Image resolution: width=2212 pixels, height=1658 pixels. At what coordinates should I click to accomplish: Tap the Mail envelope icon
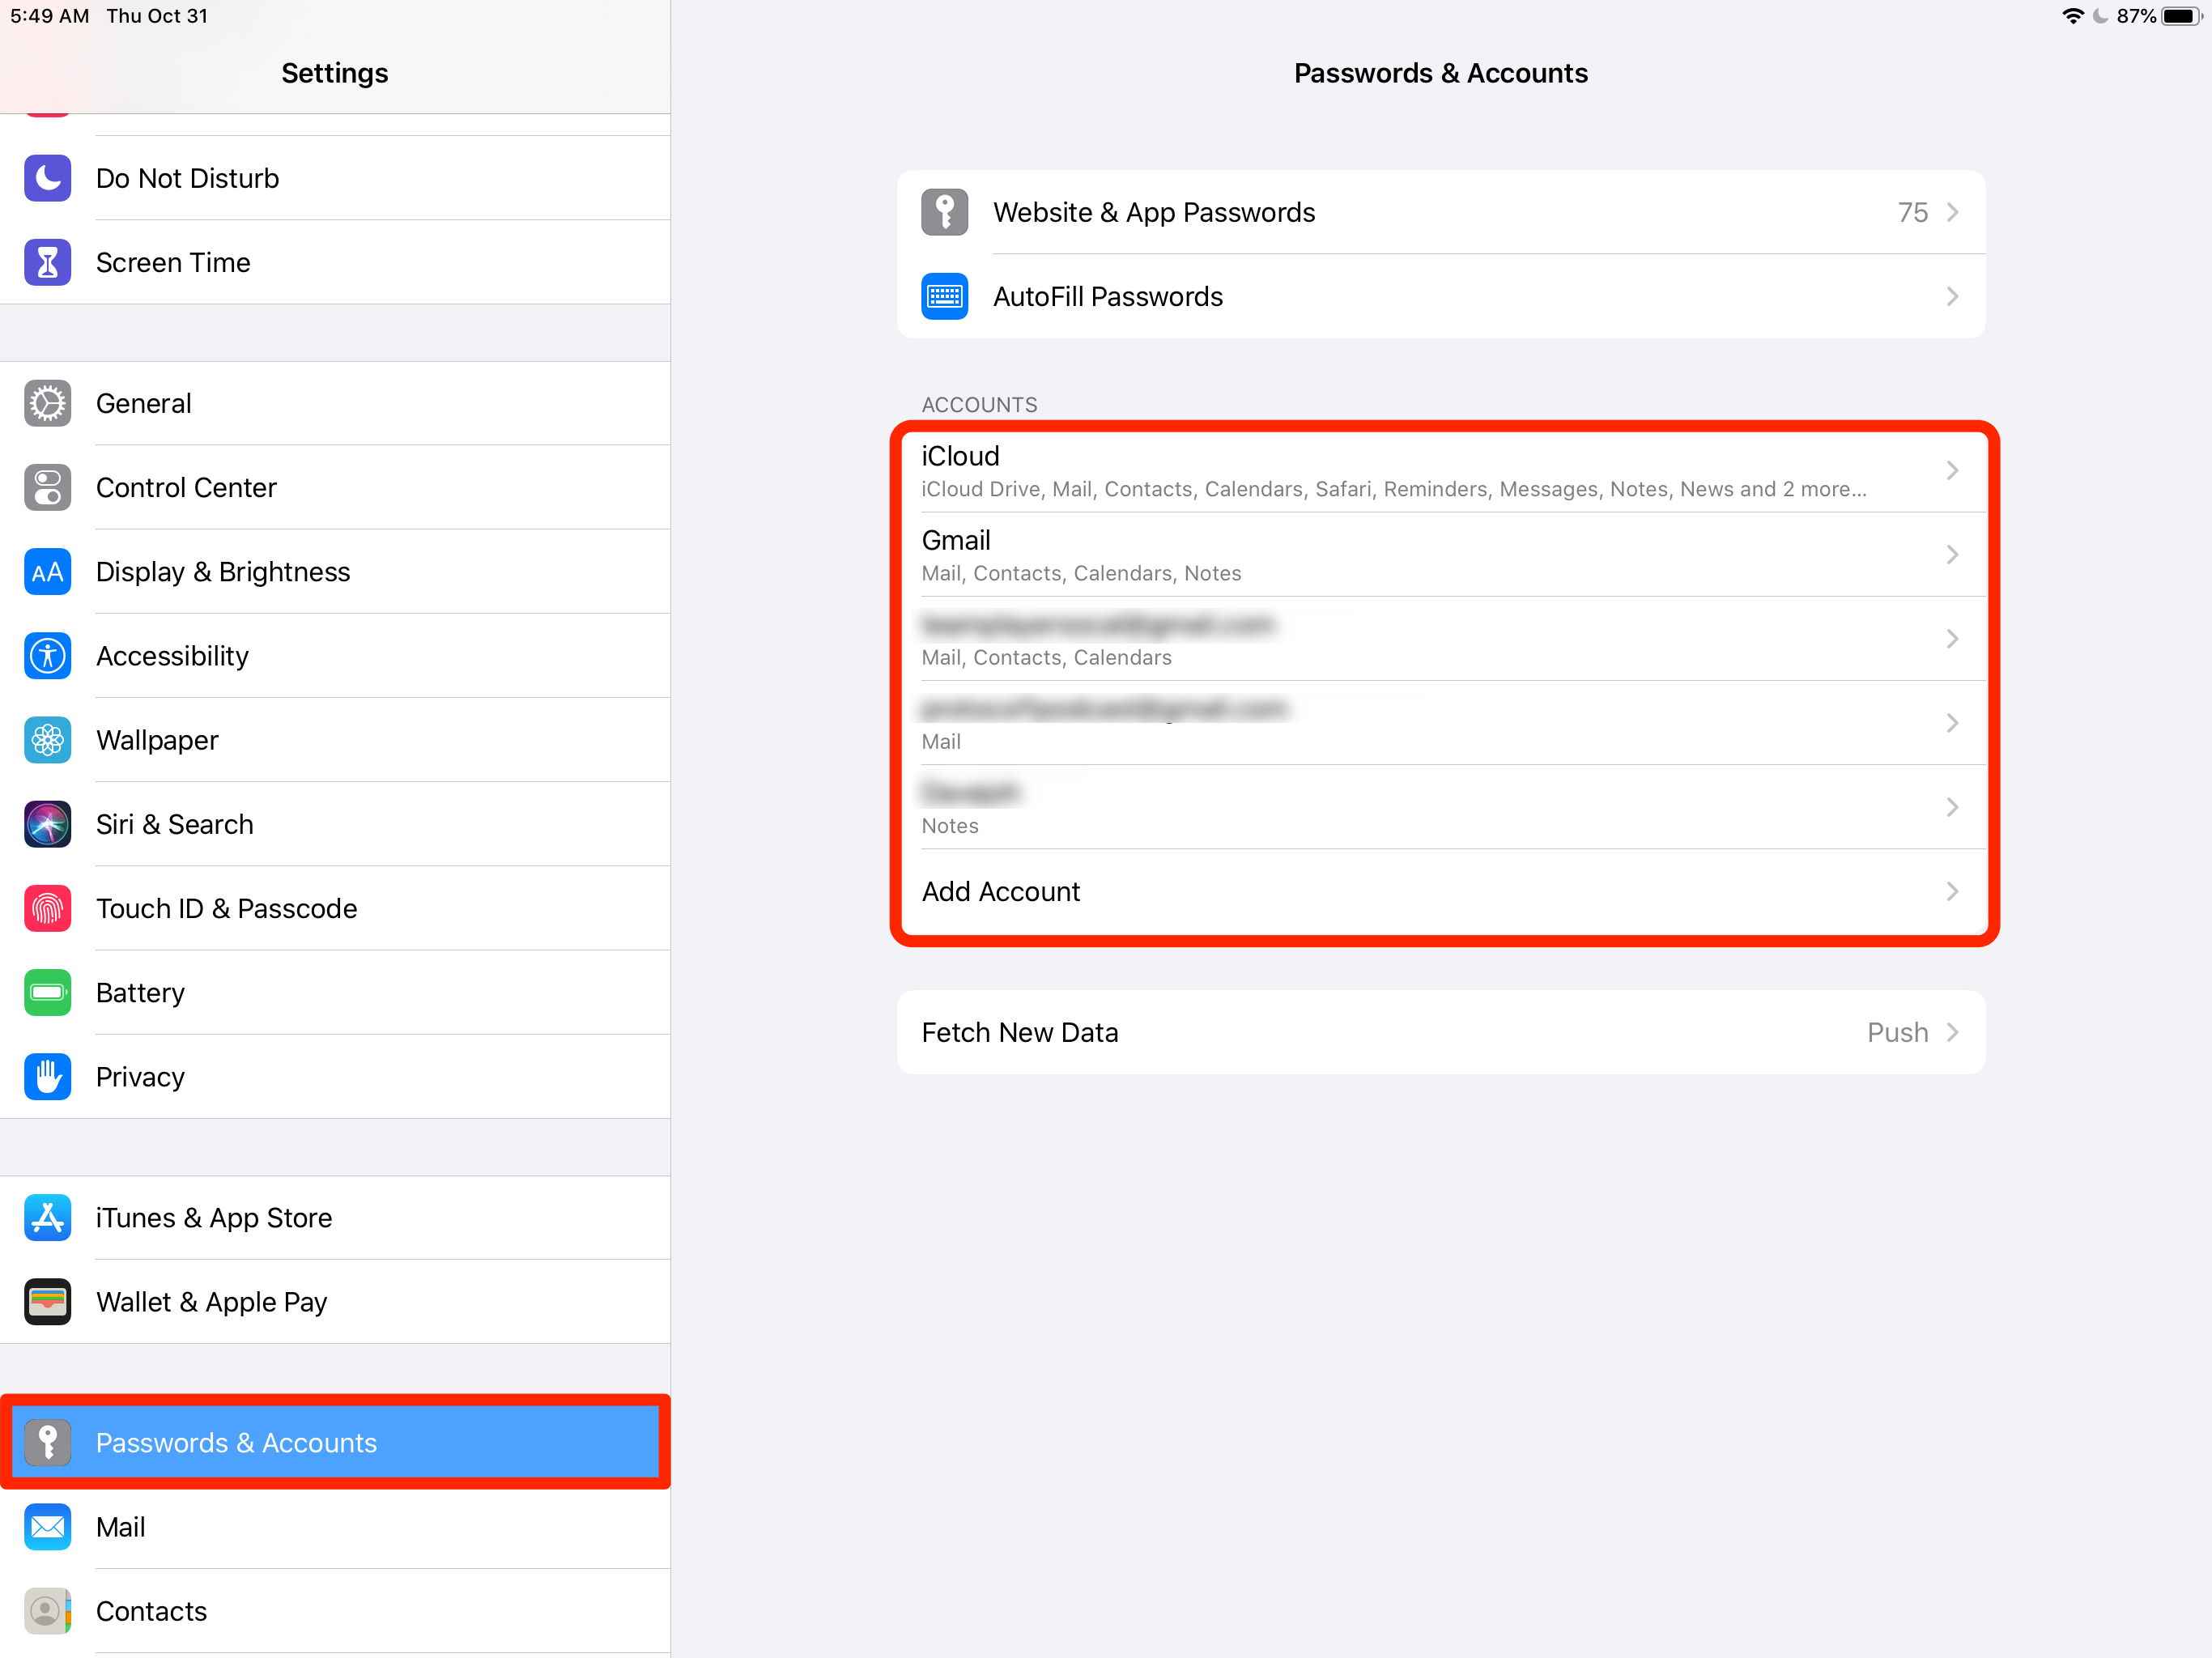(x=47, y=1527)
